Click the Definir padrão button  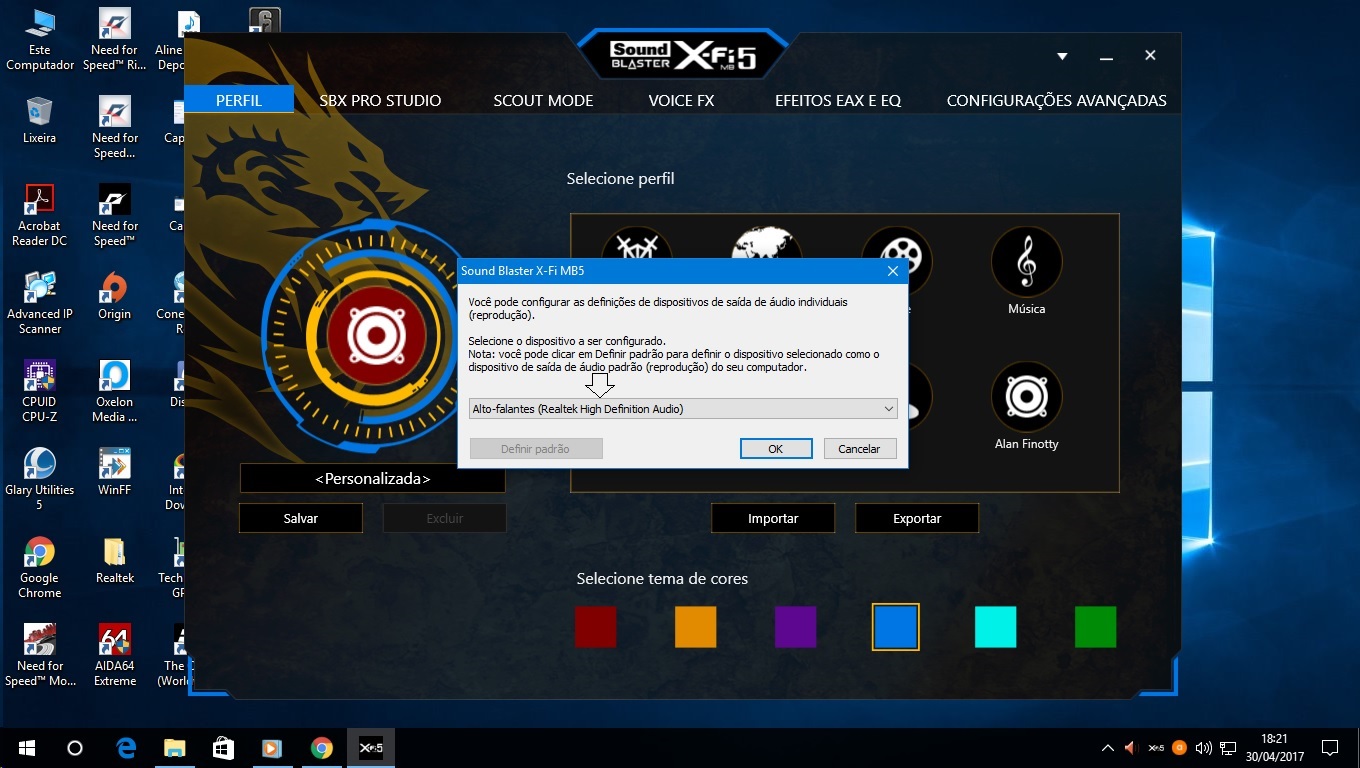[x=536, y=449]
